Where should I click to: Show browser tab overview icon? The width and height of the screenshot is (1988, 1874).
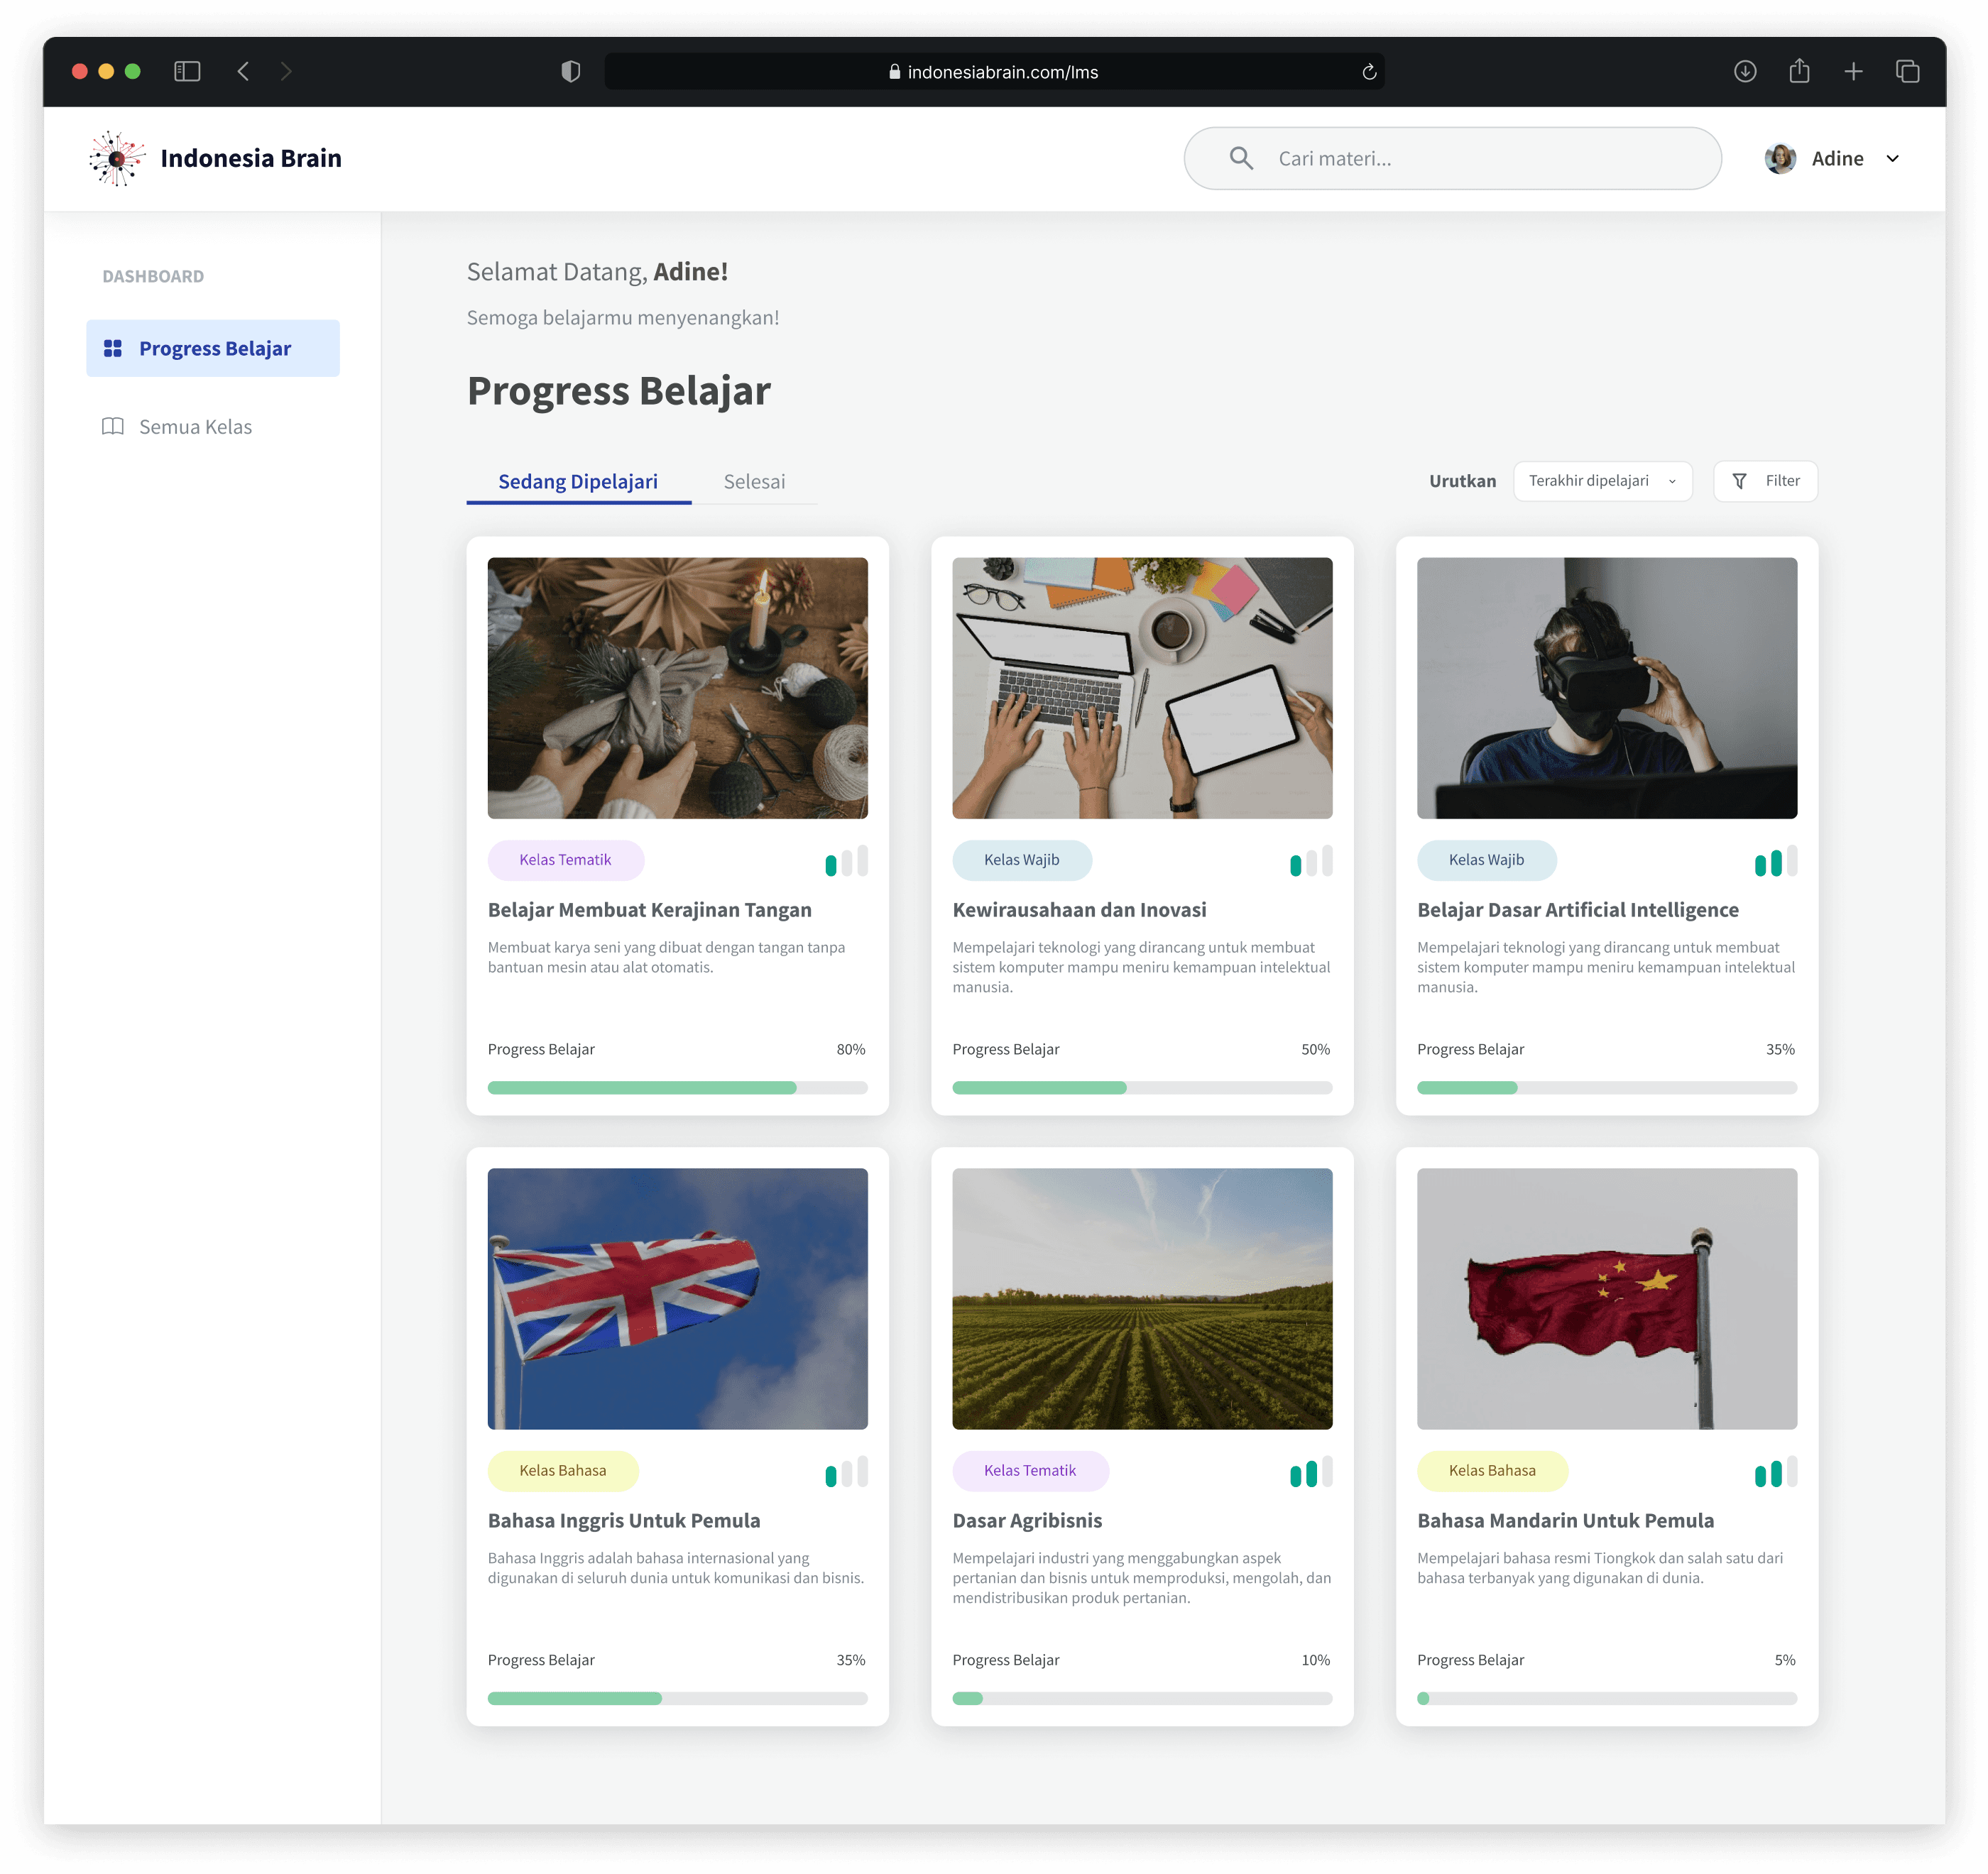point(1907,71)
